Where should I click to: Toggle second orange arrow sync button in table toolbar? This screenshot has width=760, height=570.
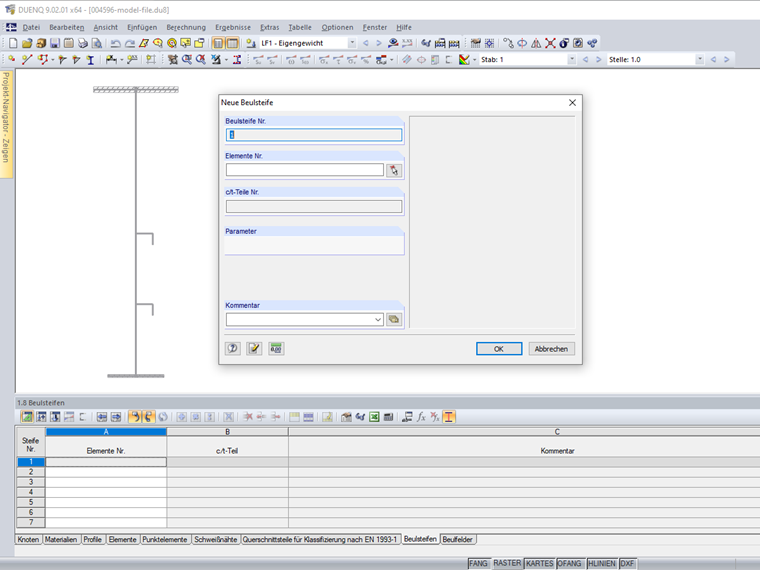[148, 417]
